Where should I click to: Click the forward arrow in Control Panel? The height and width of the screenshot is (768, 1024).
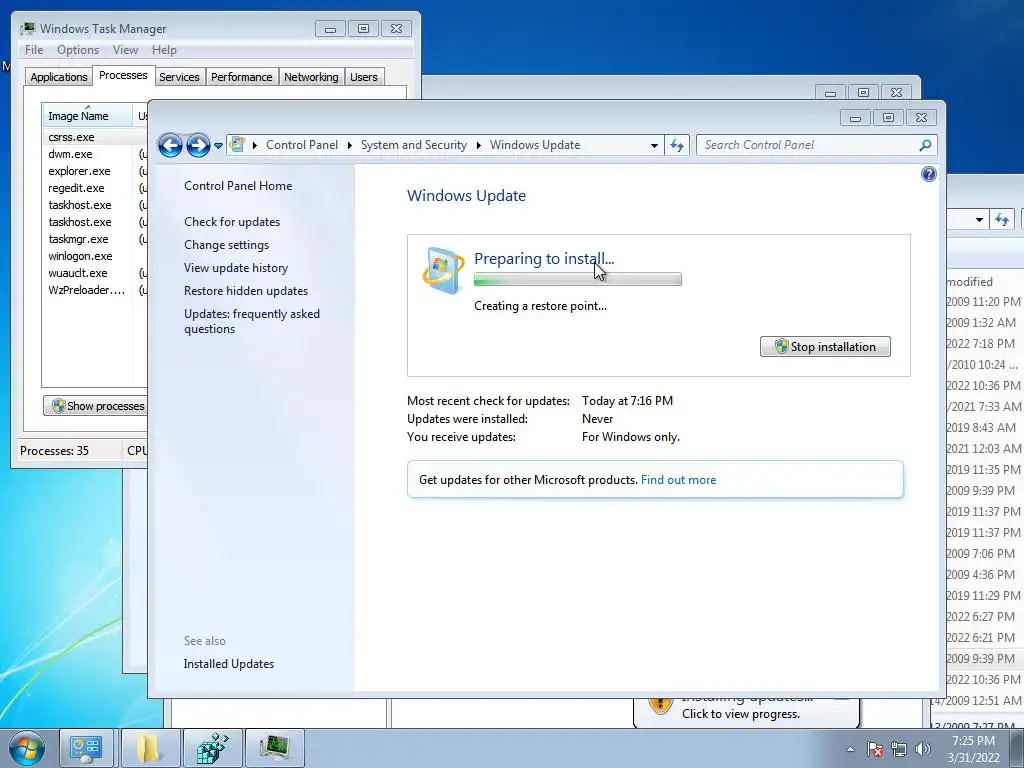(198, 145)
